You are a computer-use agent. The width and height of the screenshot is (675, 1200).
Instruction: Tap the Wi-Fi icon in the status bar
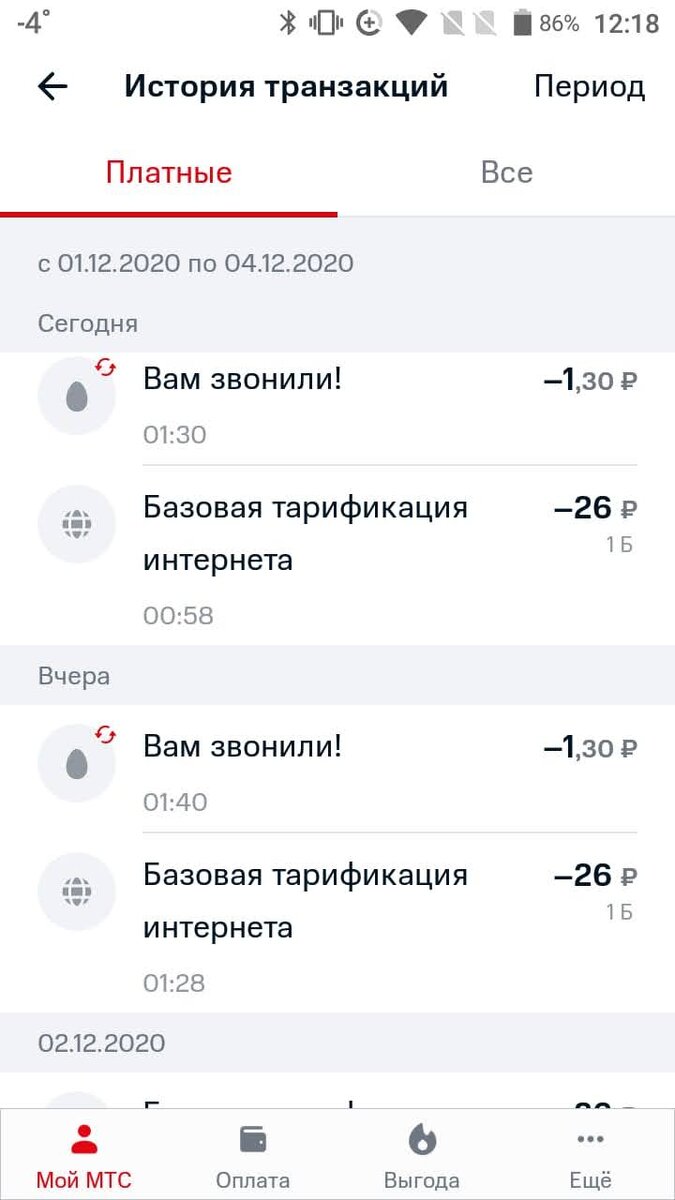411,23
